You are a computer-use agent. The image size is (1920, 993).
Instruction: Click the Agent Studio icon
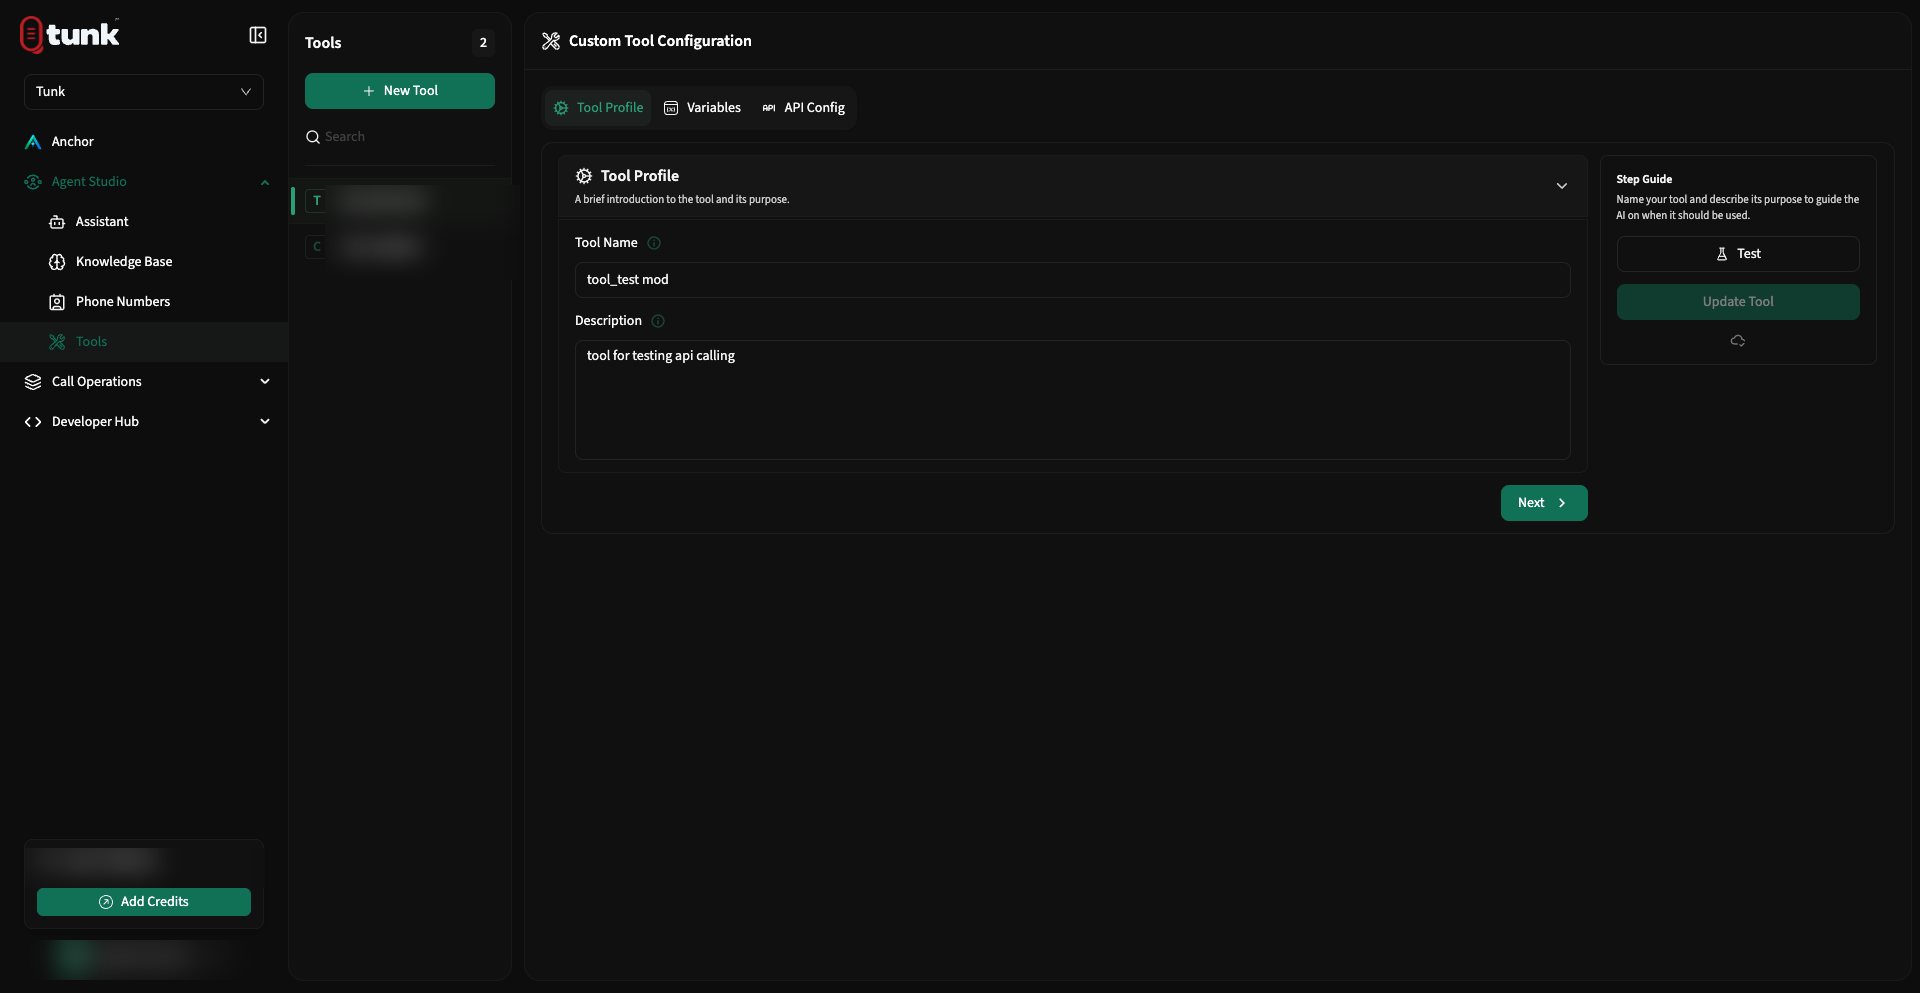click(33, 182)
